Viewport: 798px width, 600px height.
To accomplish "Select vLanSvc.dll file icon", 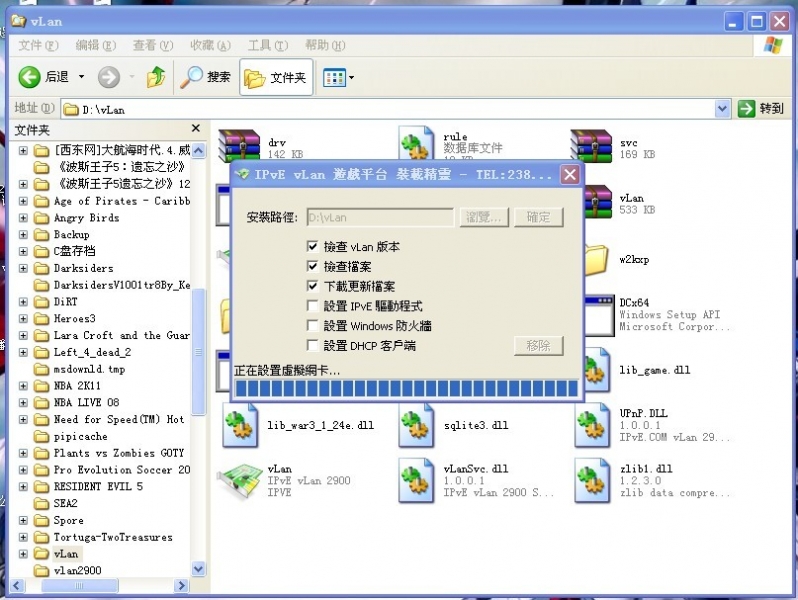I will point(416,480).
